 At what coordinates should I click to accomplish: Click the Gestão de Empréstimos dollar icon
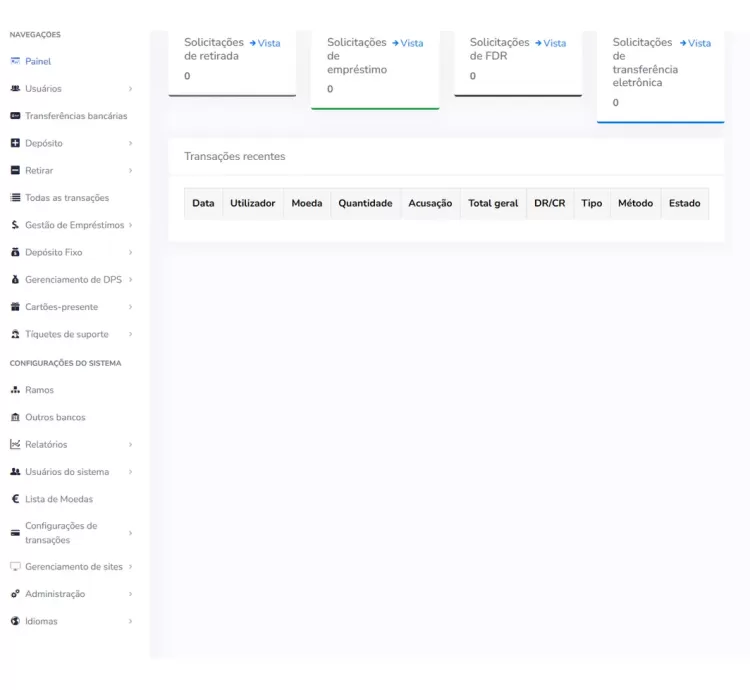click(x=15, y=225)
